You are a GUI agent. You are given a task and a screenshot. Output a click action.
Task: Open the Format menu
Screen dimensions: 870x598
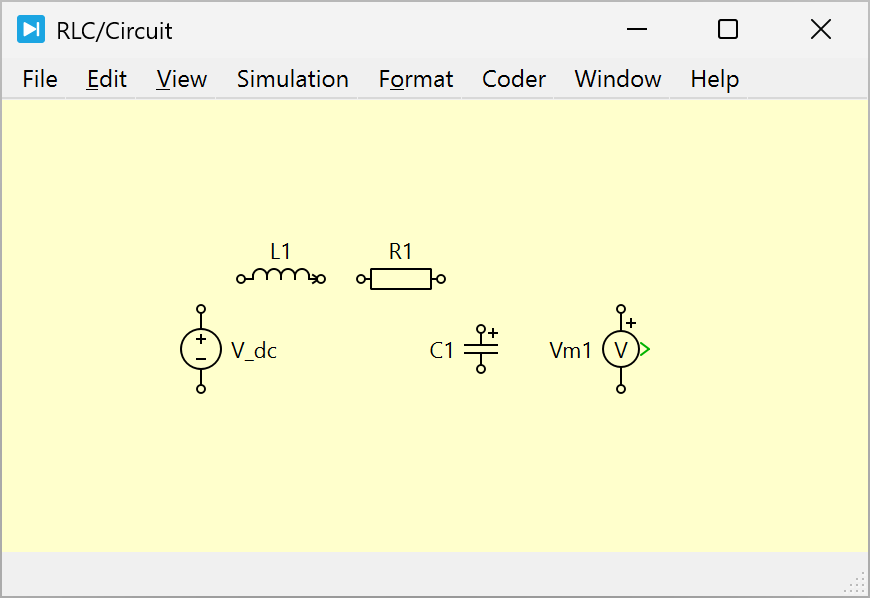coord(416,79)
